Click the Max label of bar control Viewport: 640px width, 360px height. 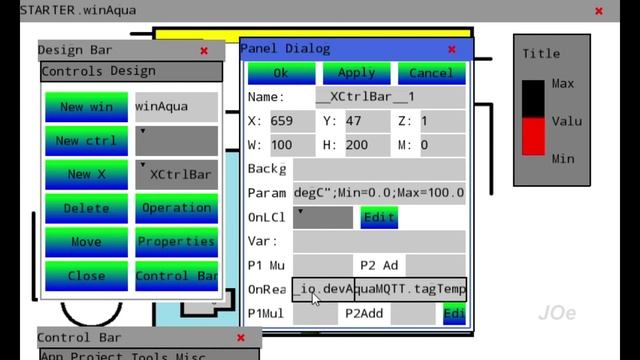(x=563, y=84)
